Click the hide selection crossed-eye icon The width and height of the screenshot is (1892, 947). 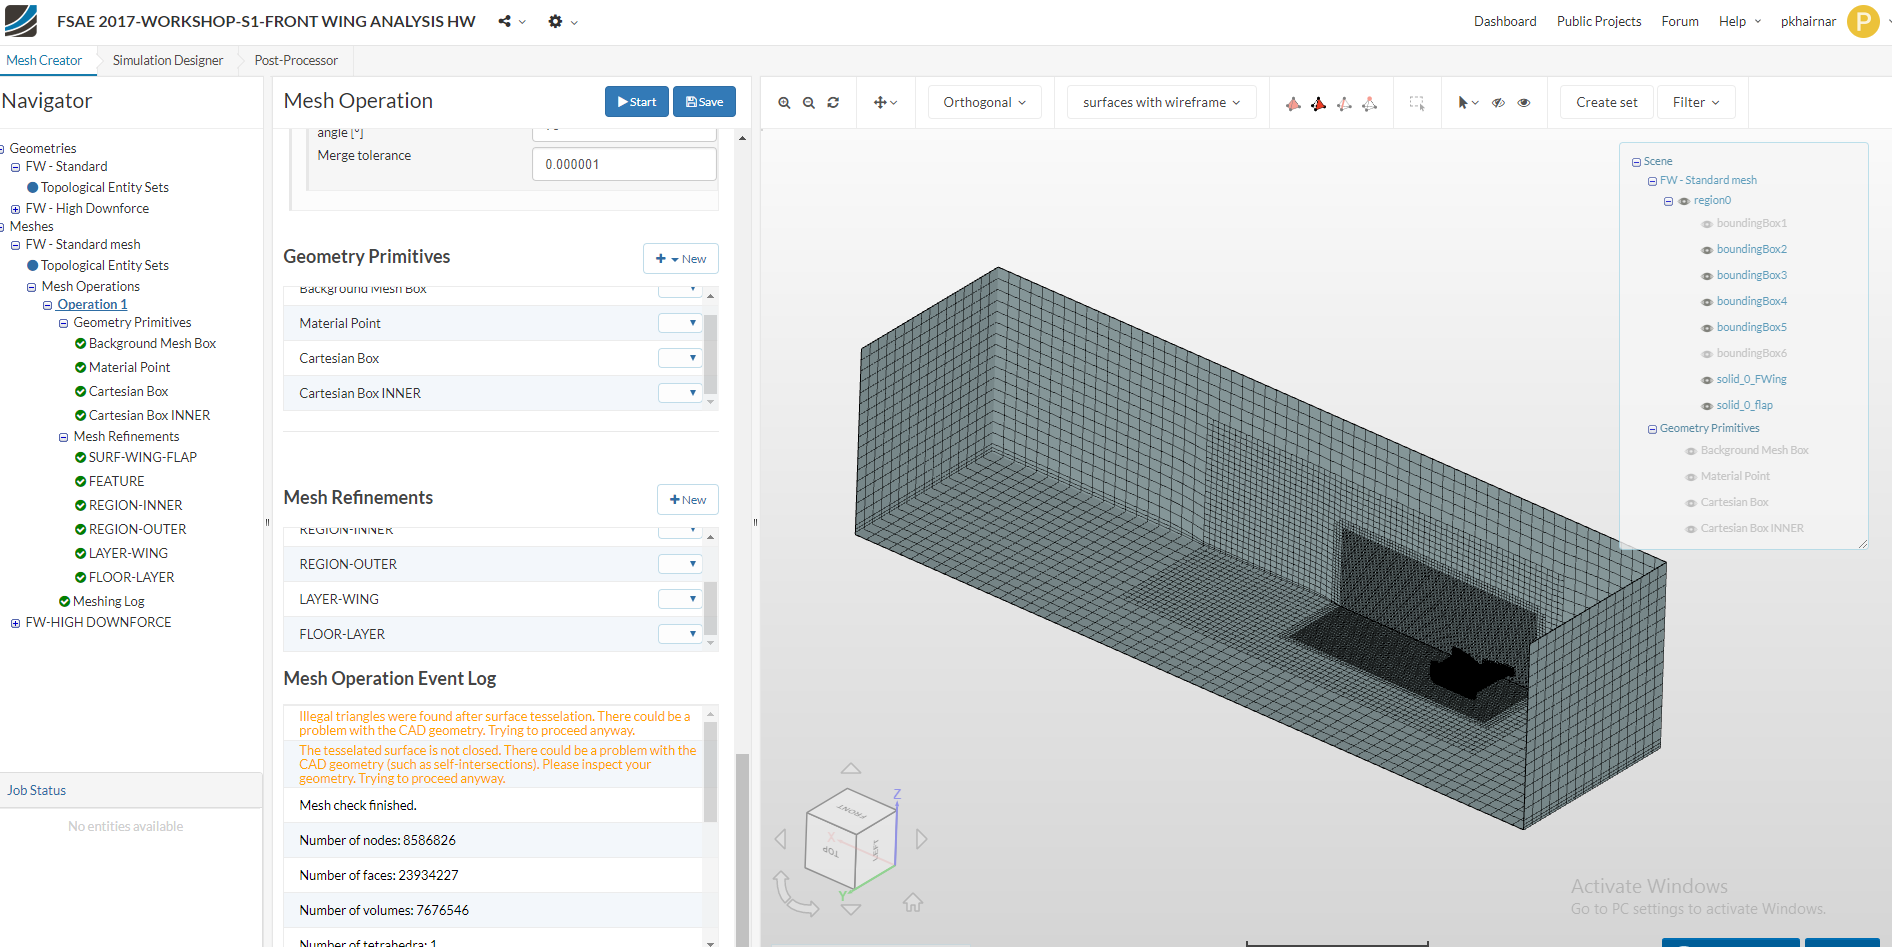coord(1498,103)
